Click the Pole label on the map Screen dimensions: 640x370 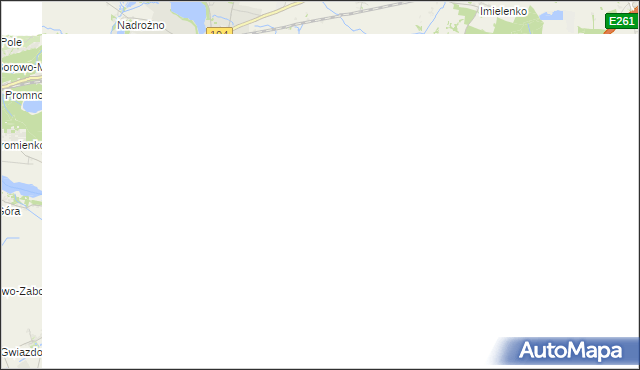pyautogui.click(x=11, y=42)
